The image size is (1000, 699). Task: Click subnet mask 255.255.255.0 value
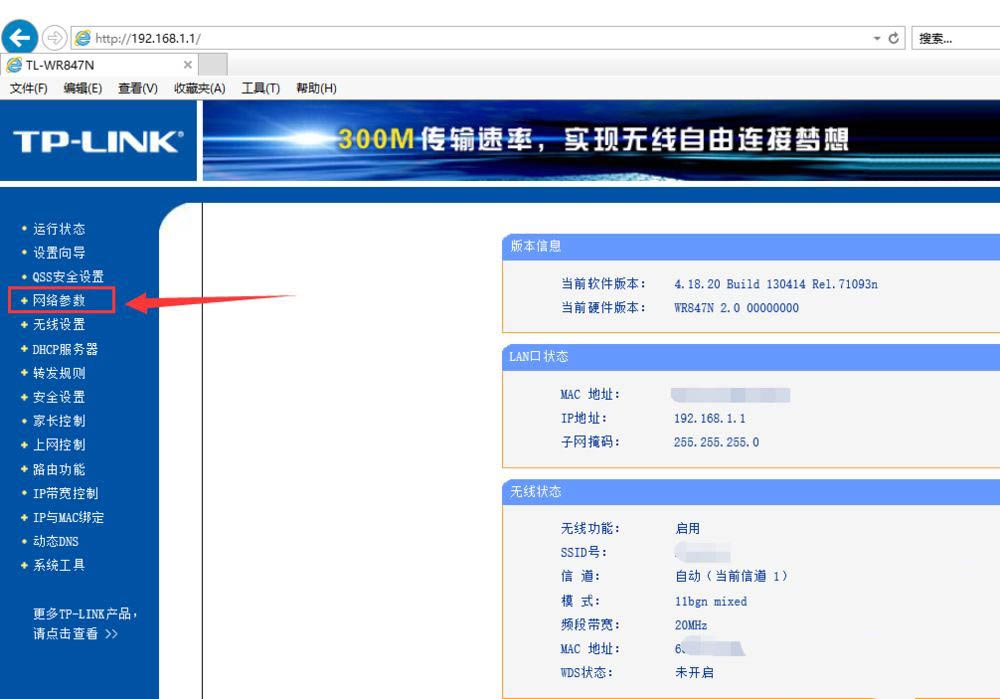[x=716, y=442]
